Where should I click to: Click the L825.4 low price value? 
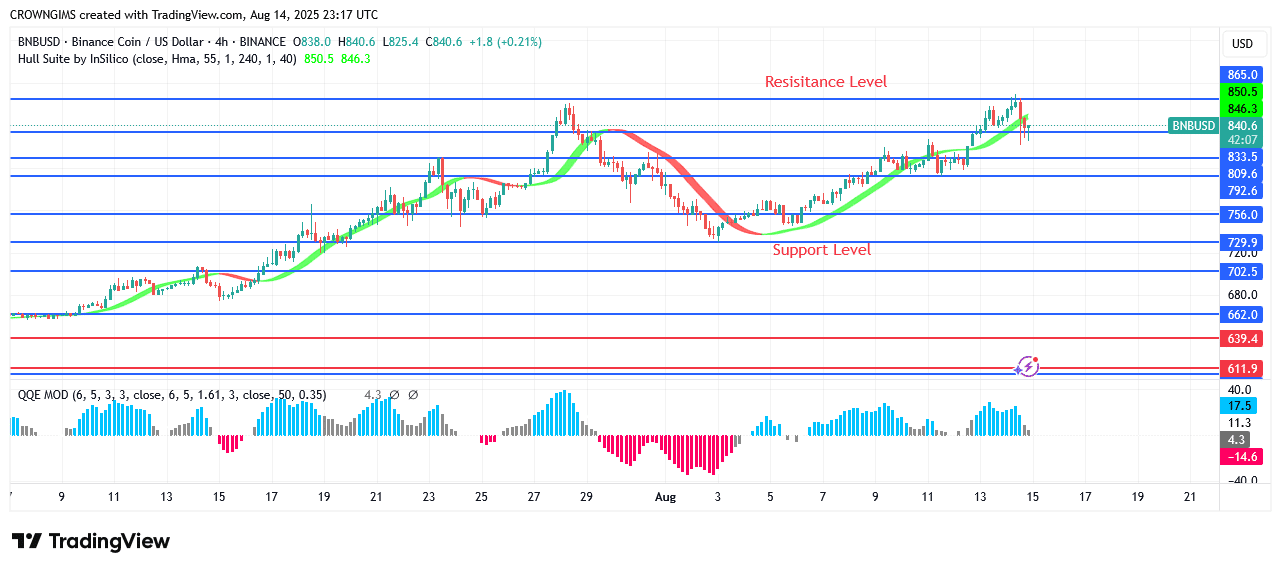tap(401, 42)
